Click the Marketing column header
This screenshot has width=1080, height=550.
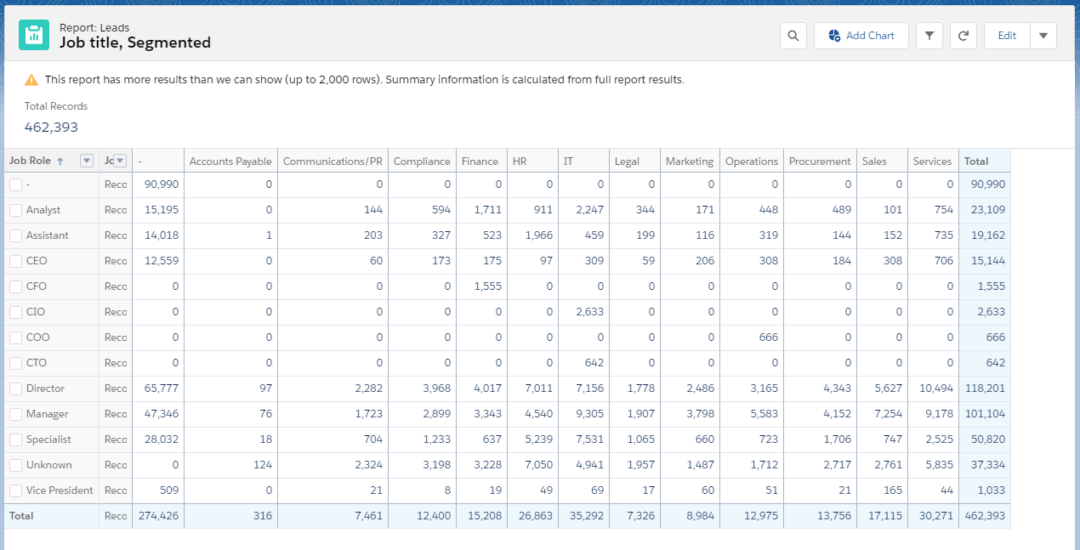[x=689, y=161]
